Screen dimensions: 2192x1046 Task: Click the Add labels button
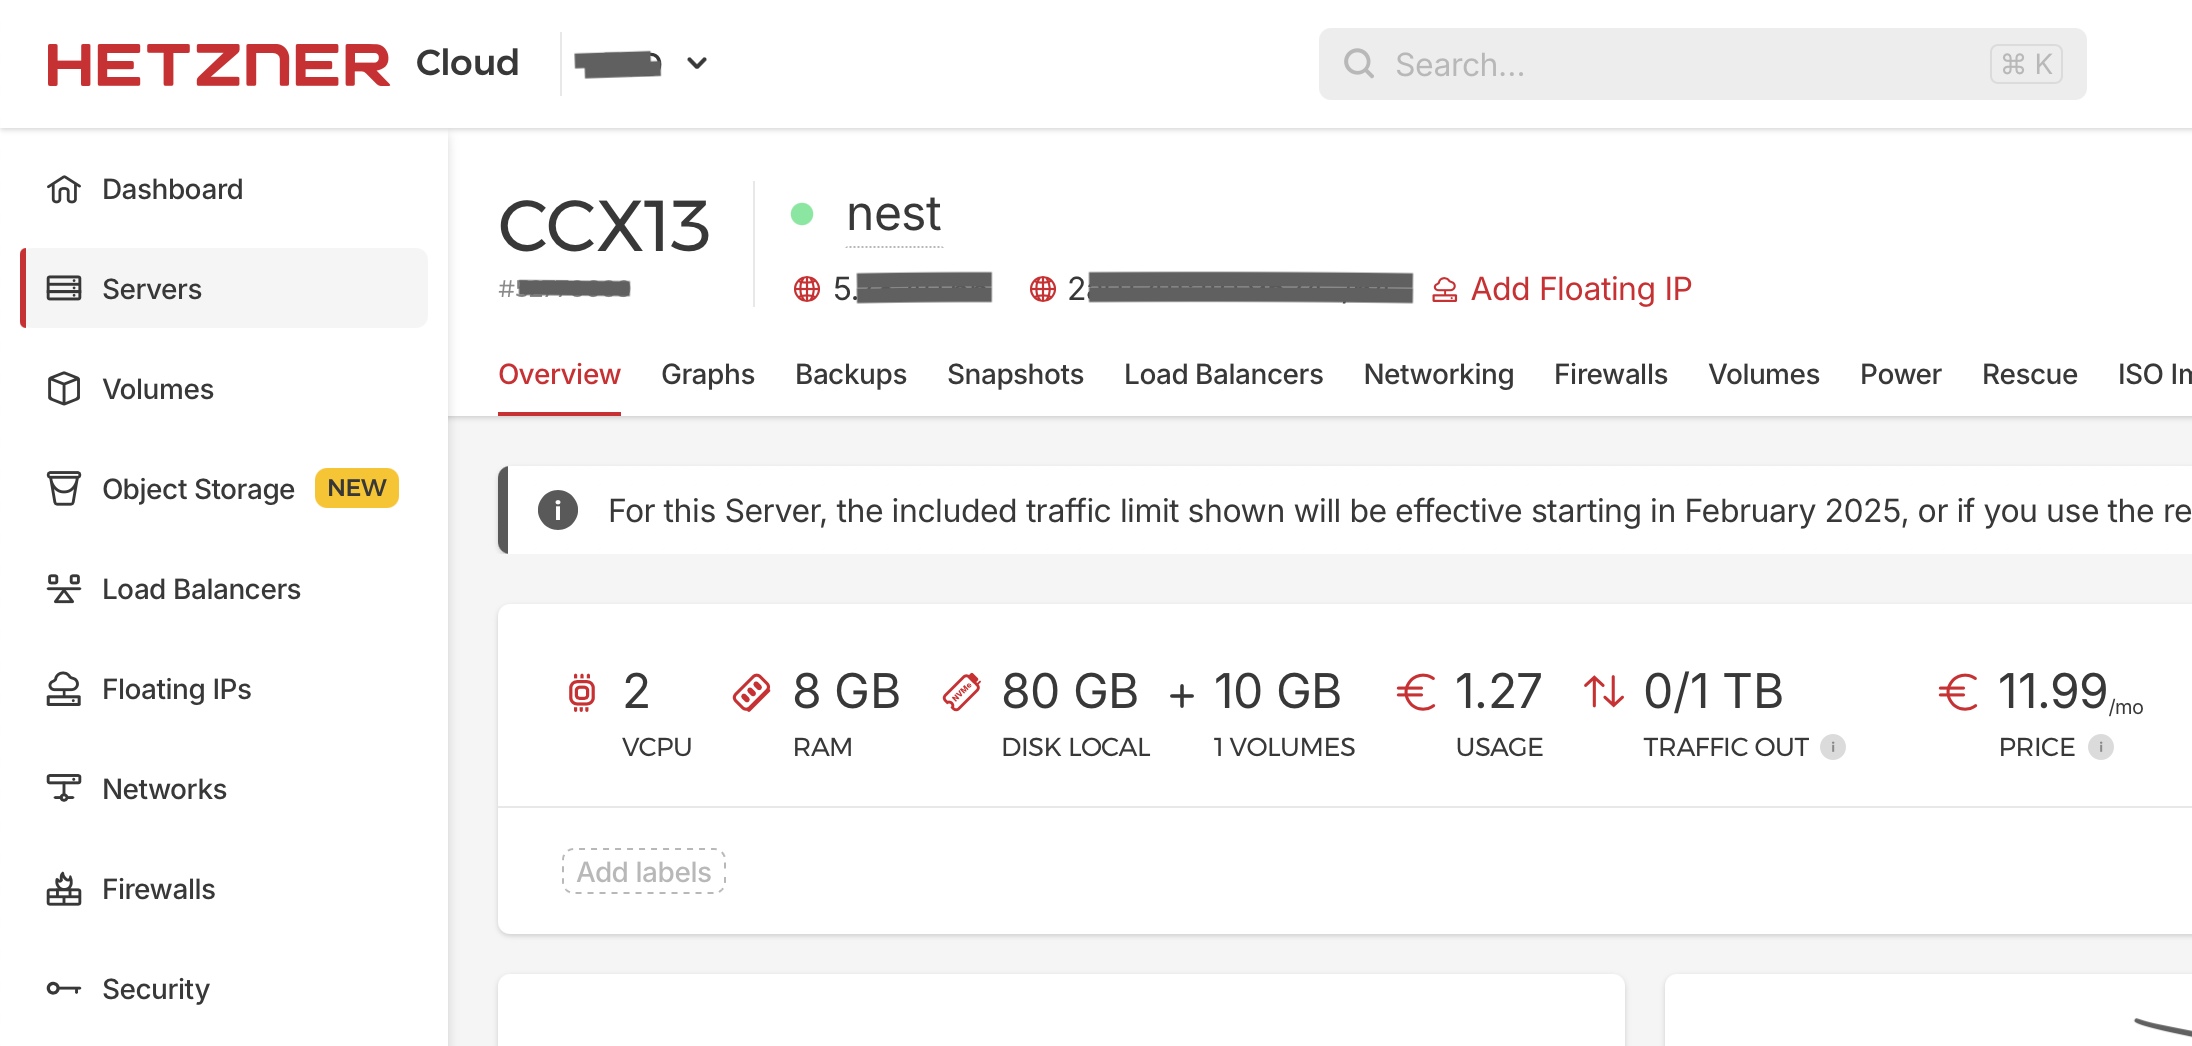(x=643, y=872)
